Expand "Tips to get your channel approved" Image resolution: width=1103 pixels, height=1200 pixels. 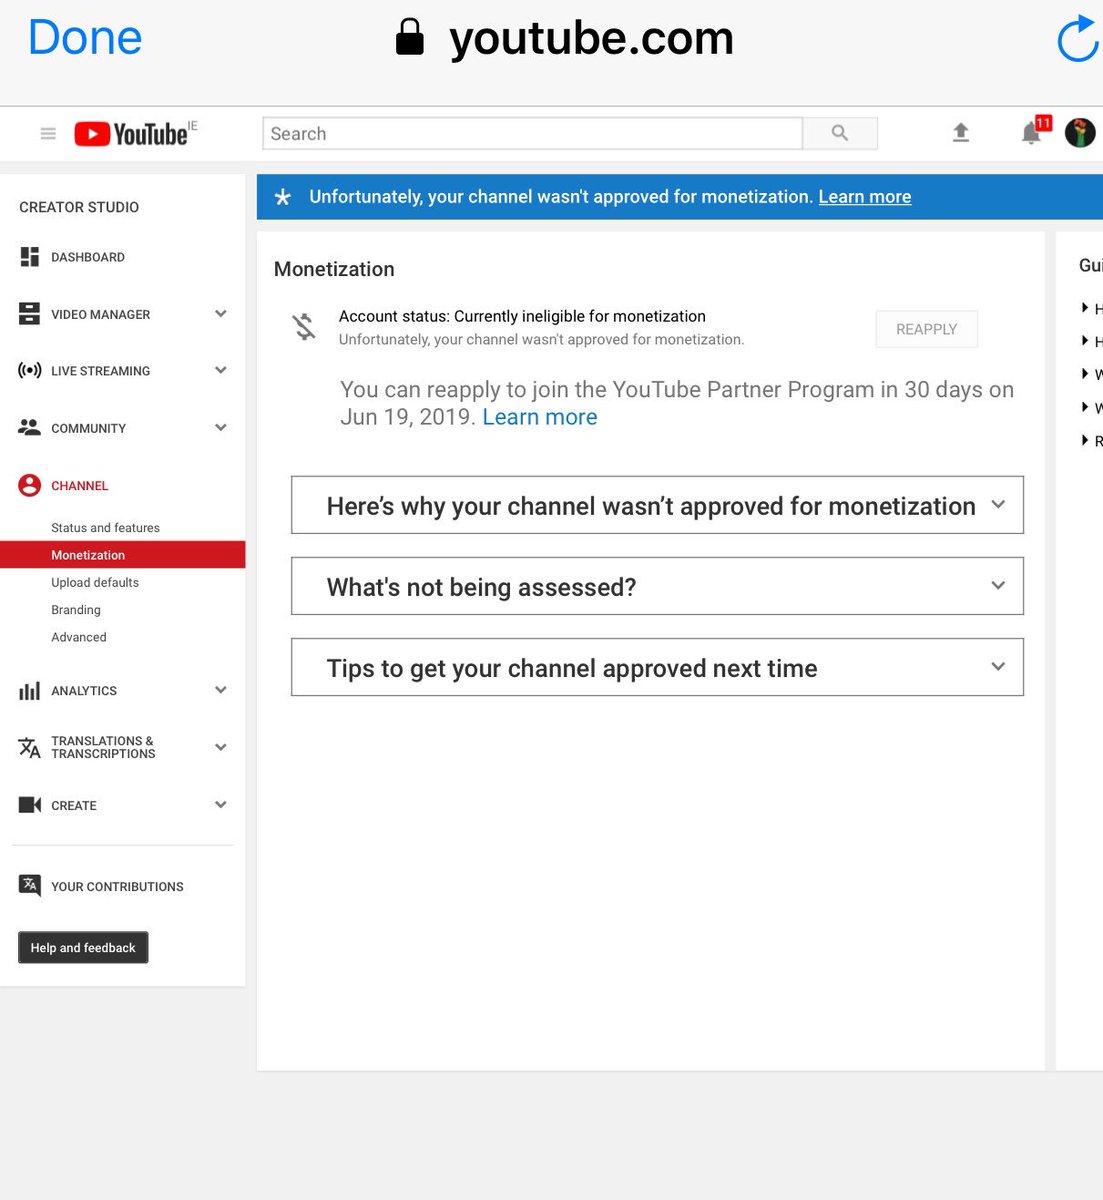point(657,667)
